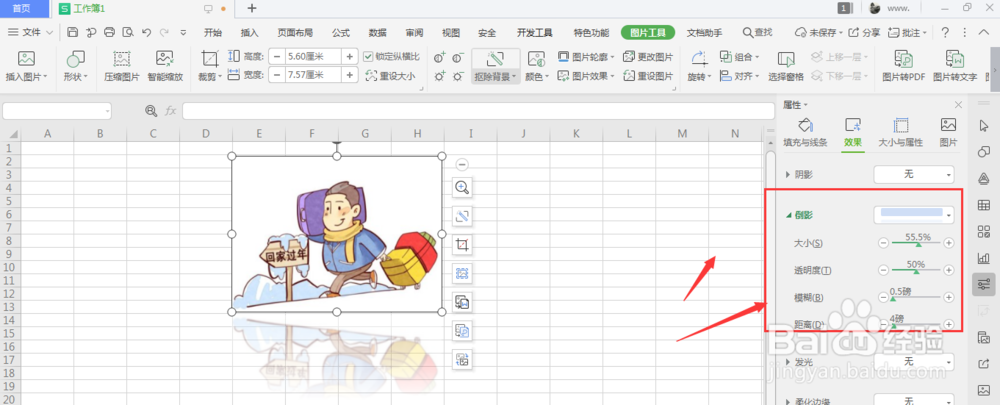Viewport: 1000px width, 405px height.
Task: Click Compress Picture (压缩图片) icon
Action: point(122,59)
